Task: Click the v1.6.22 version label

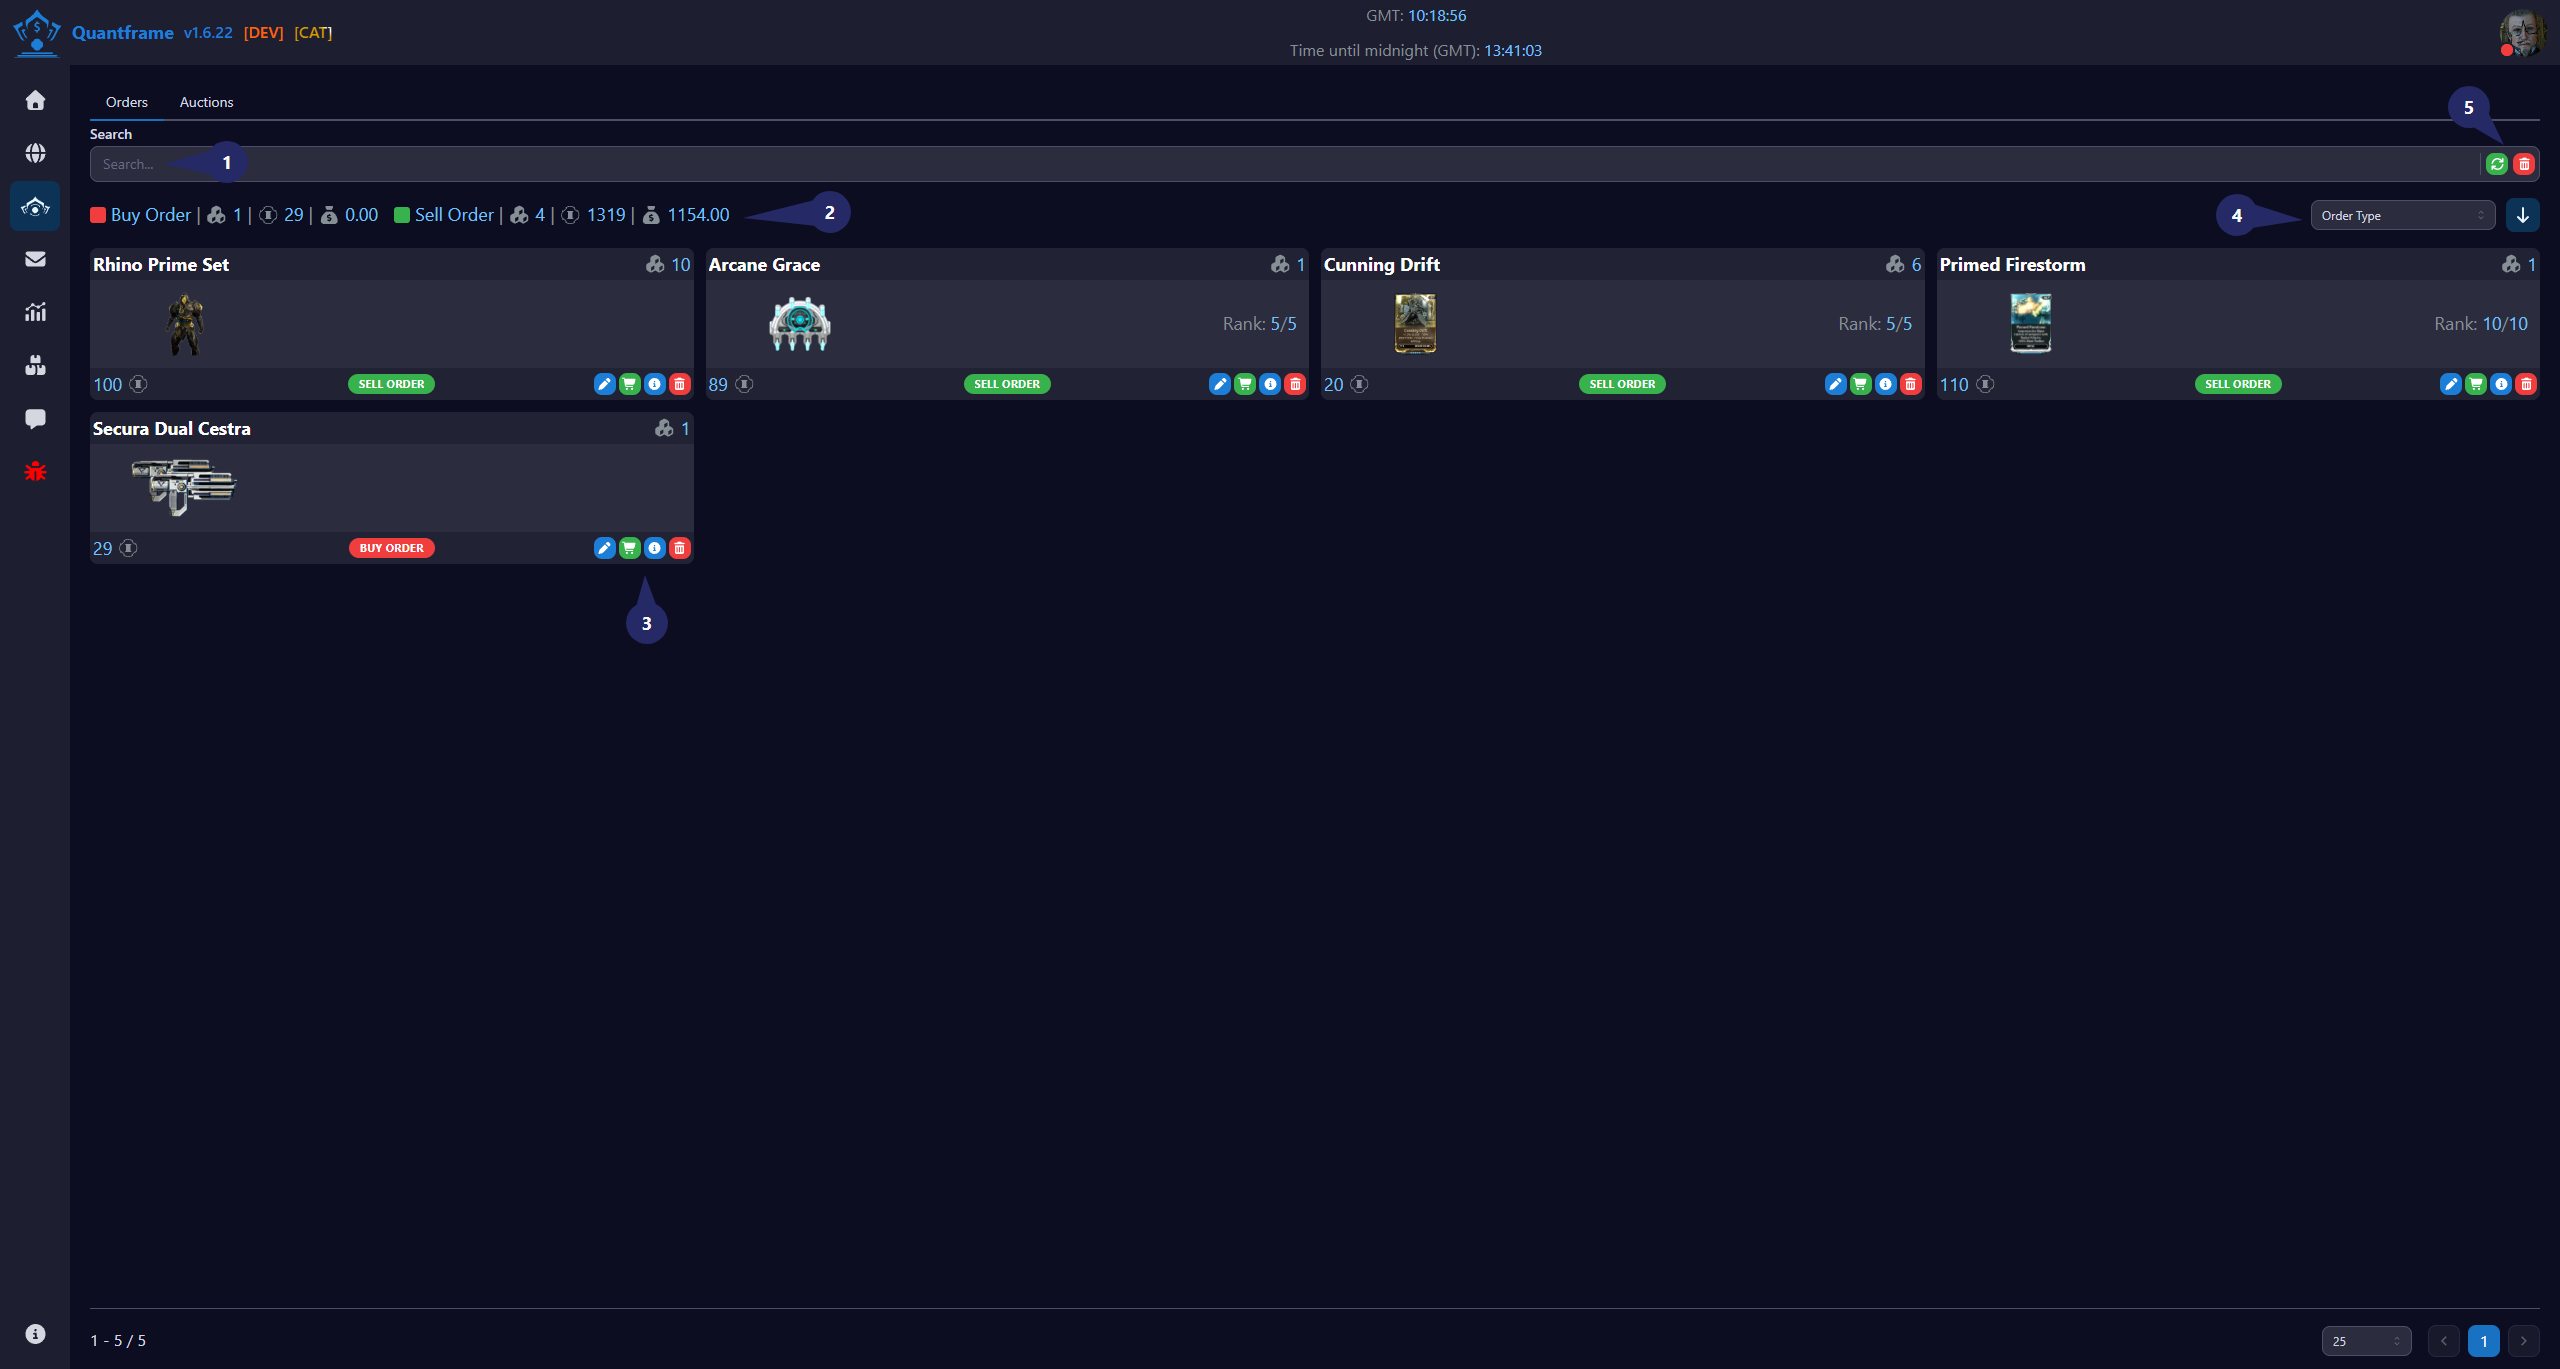Action: point(208,33)
